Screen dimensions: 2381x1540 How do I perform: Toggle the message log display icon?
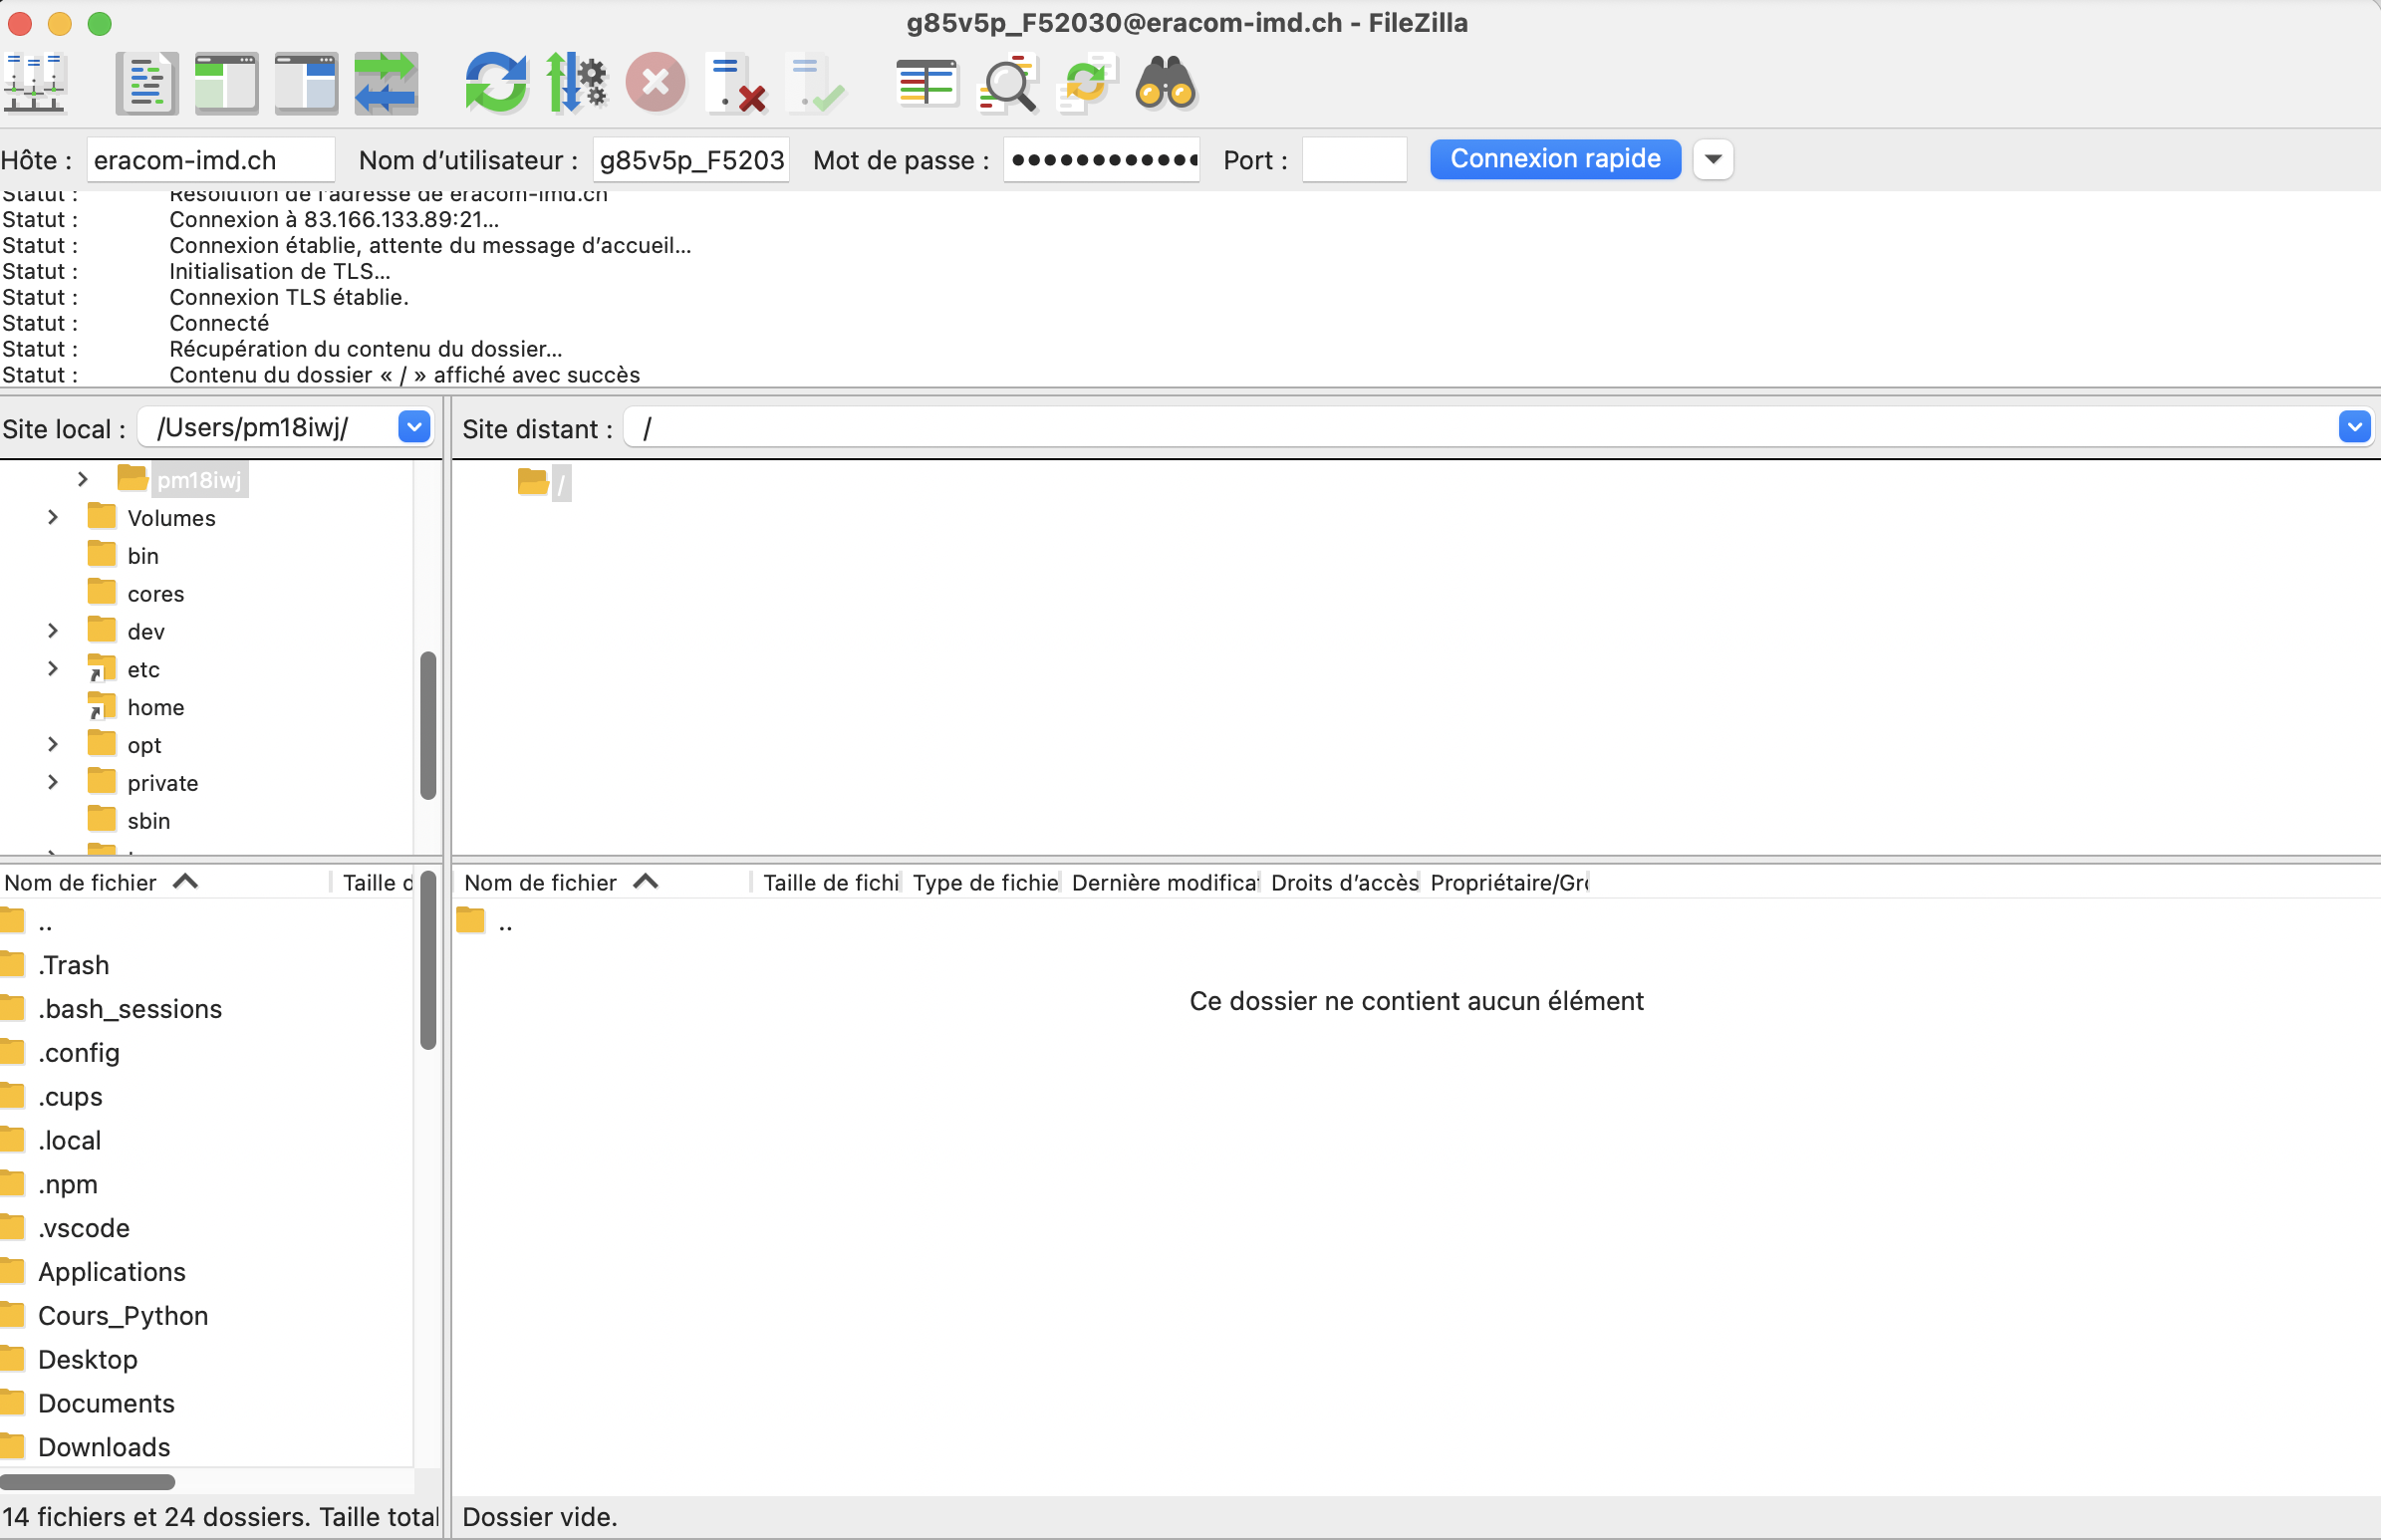147,83
